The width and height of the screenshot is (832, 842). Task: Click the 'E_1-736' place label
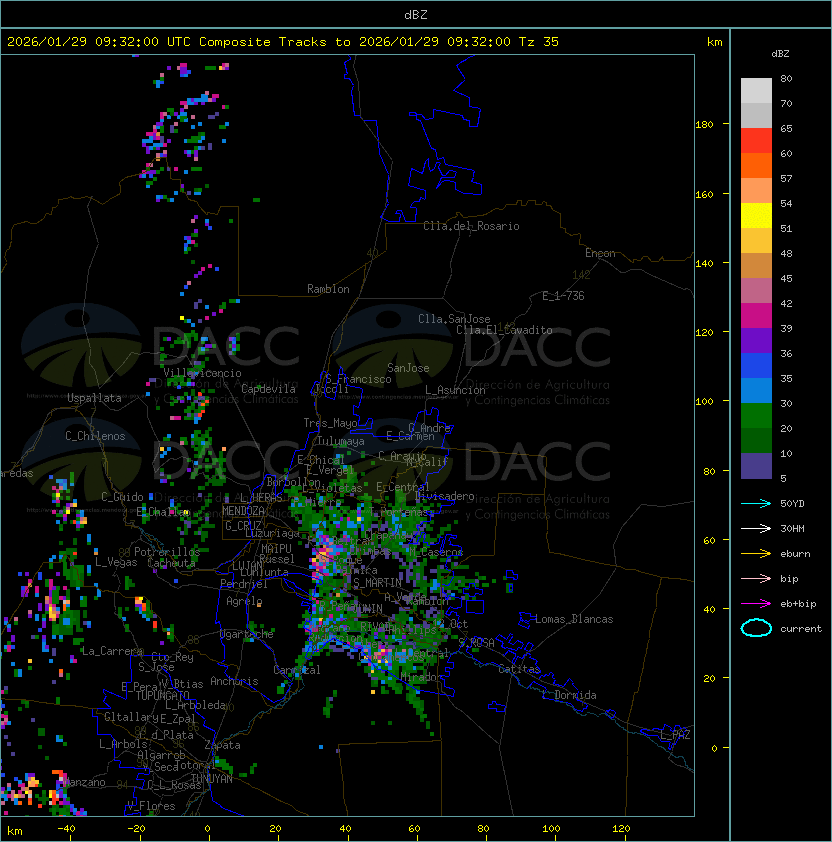pyautogui.click(x=563, y=296)
